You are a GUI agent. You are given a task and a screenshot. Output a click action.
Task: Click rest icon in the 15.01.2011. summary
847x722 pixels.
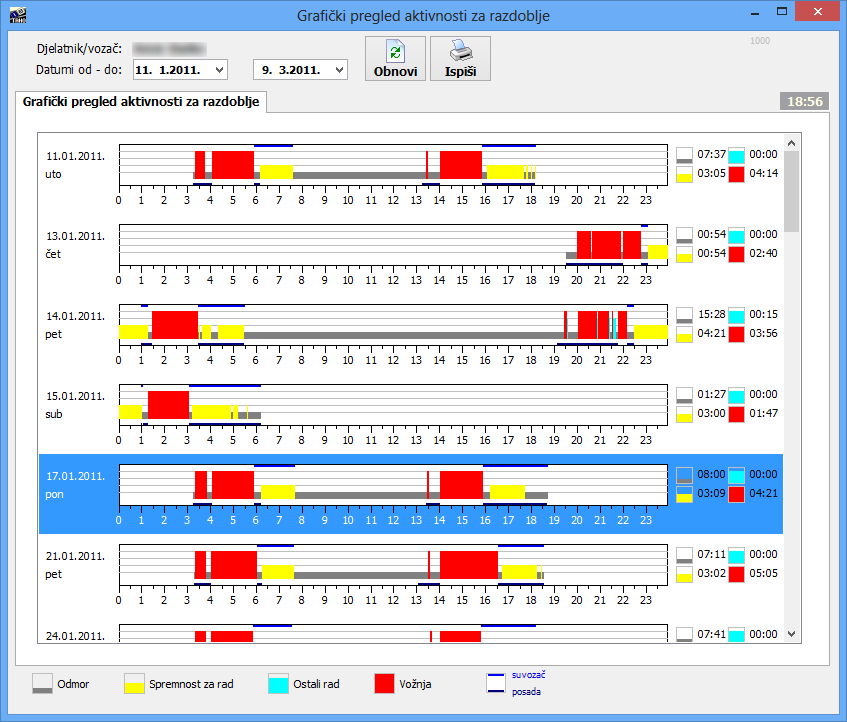(684, 395)
